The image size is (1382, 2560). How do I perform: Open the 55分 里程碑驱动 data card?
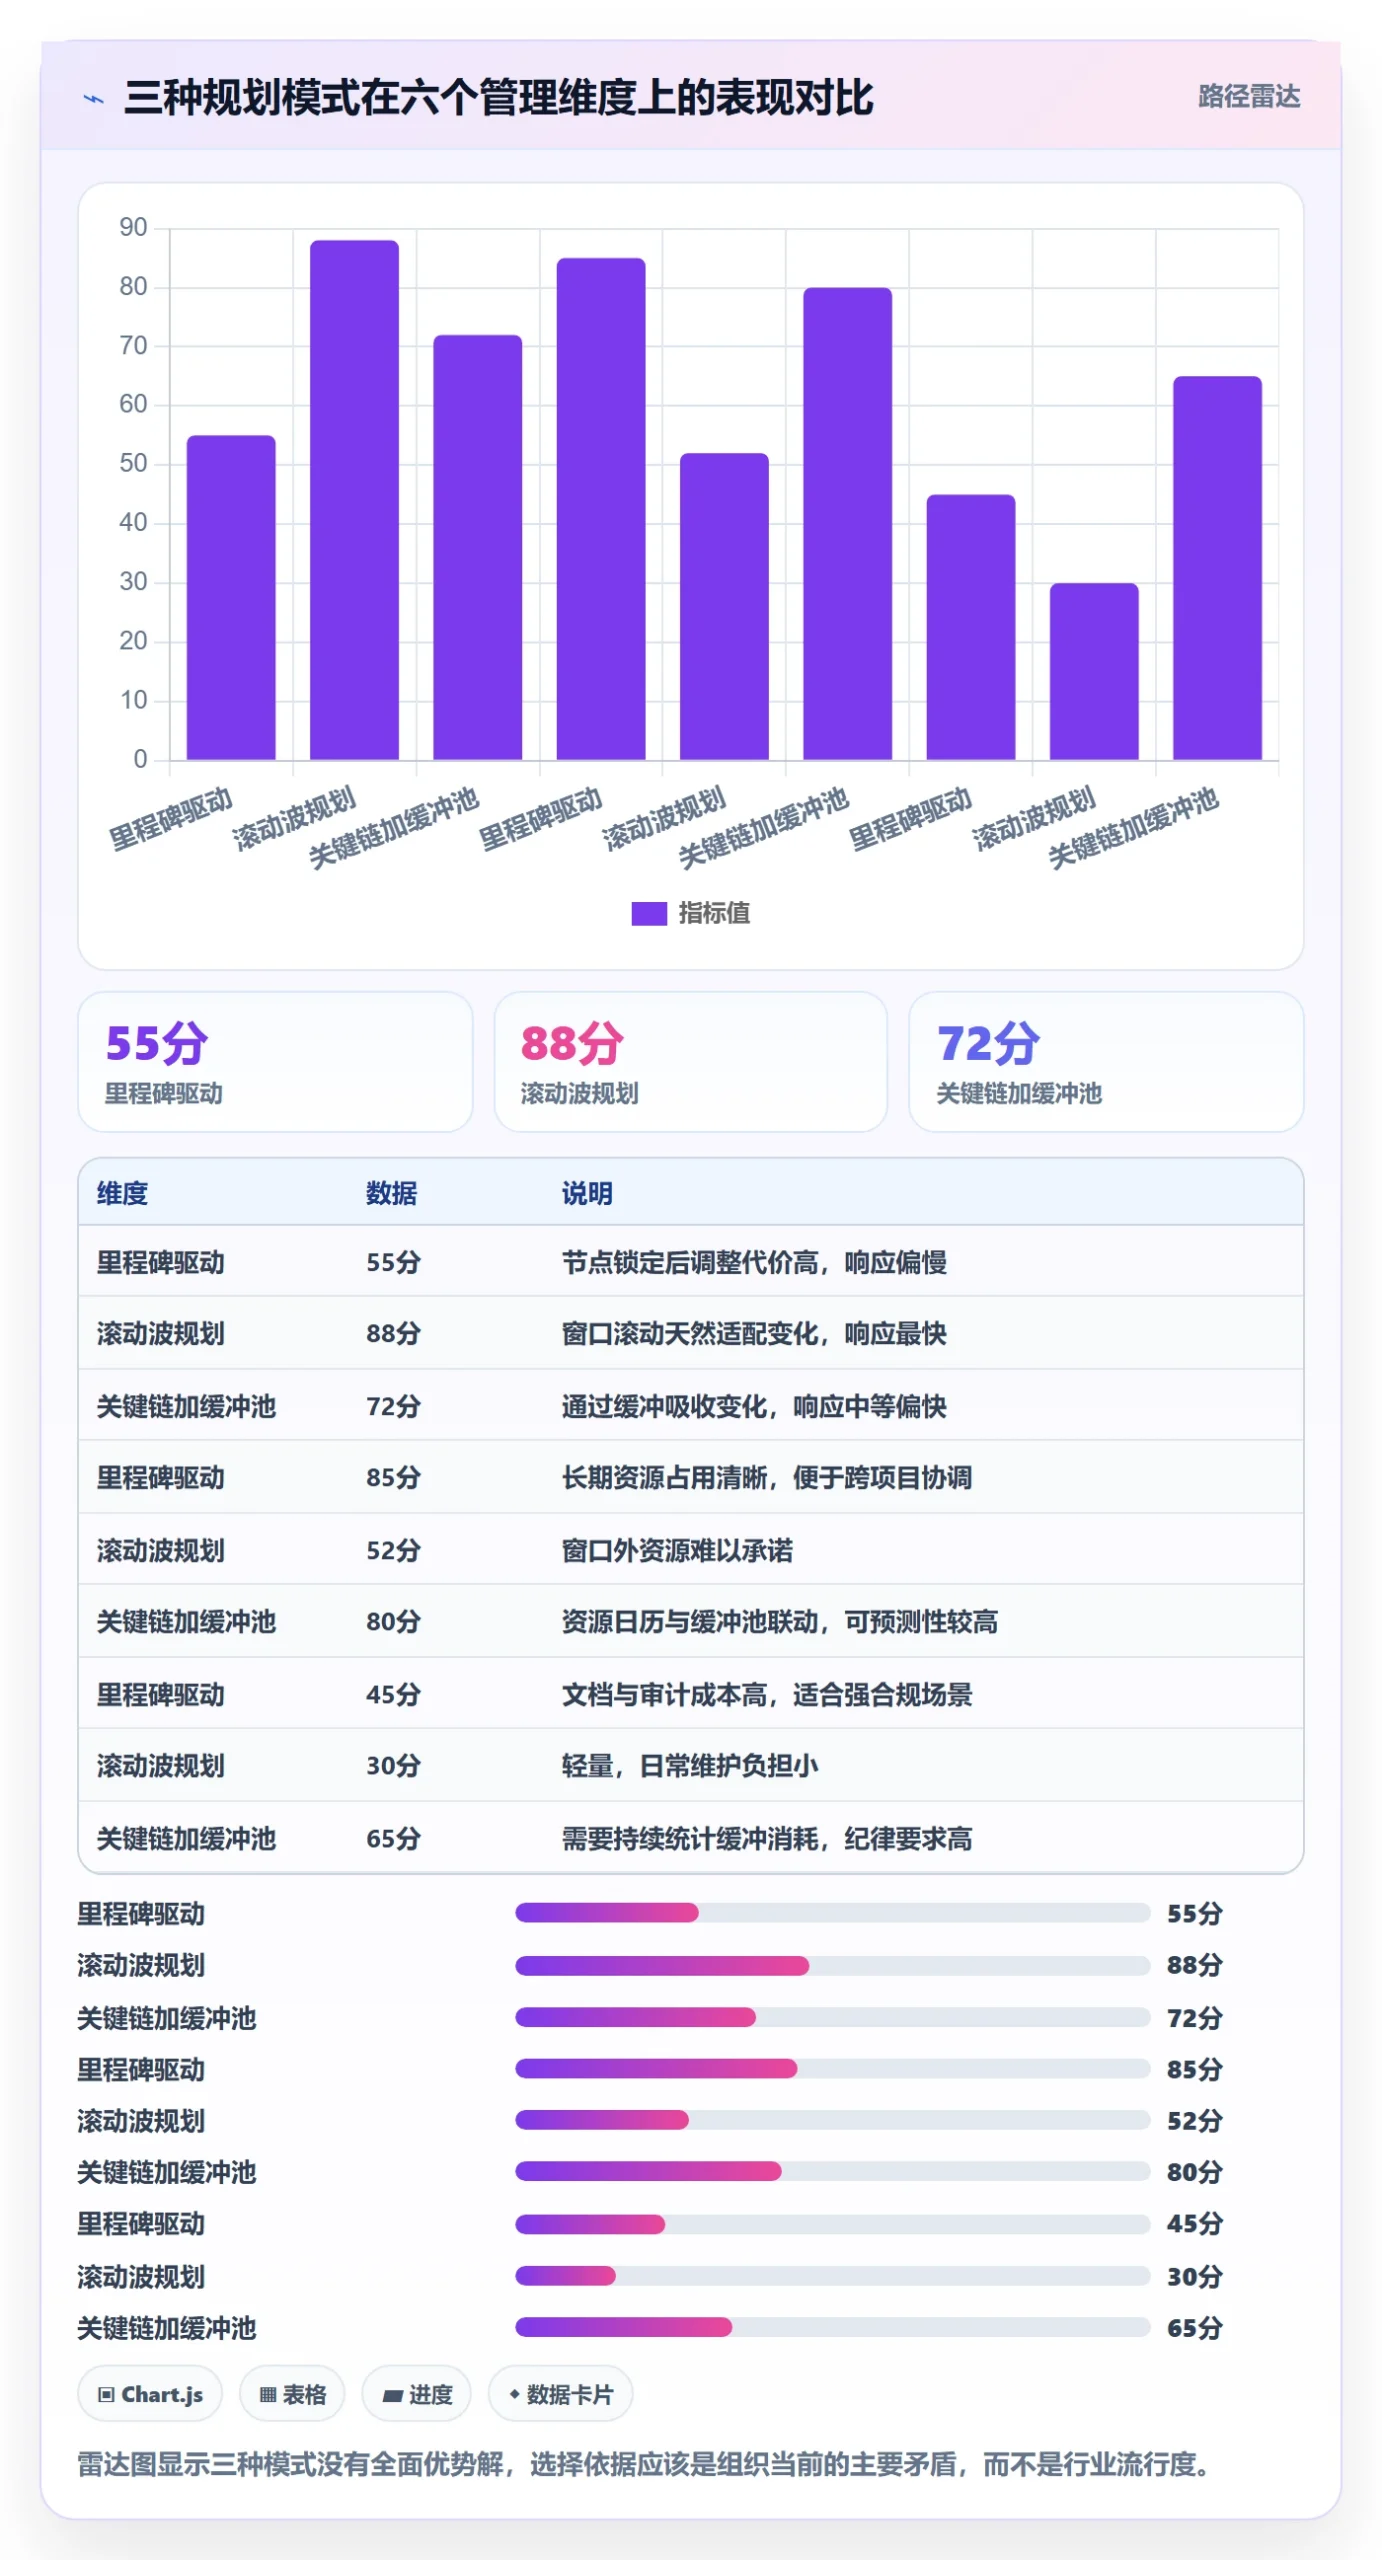point(275,1062)
